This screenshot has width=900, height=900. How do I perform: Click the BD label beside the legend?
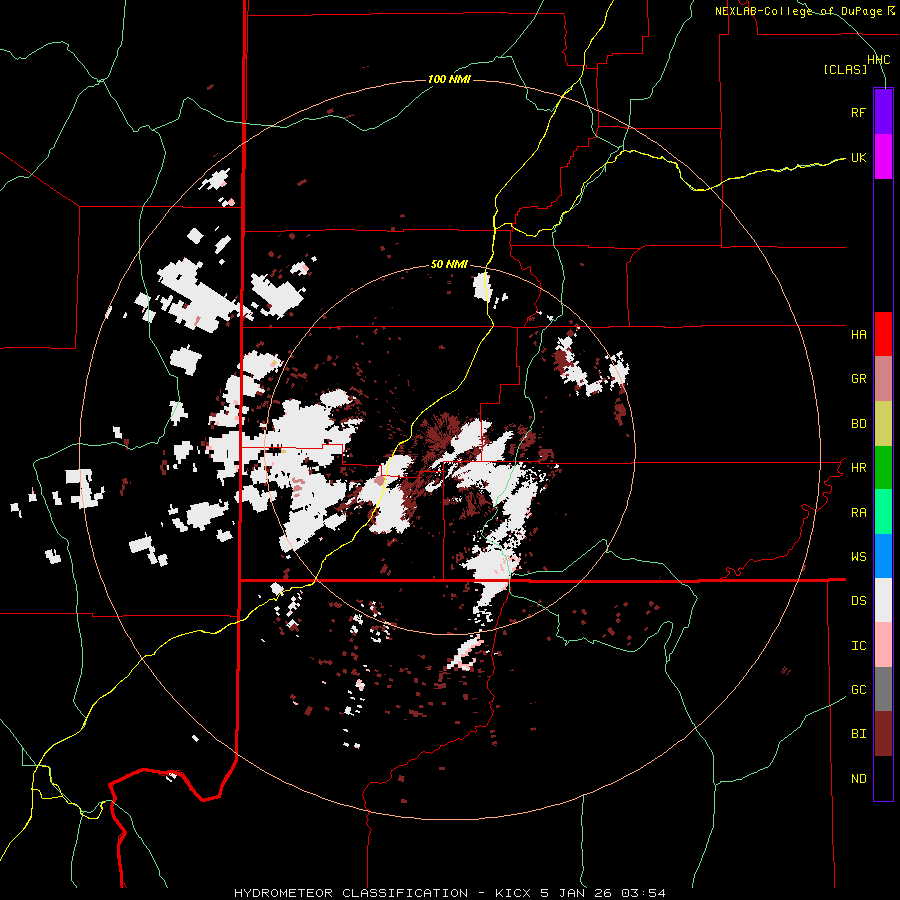(858, 424)
